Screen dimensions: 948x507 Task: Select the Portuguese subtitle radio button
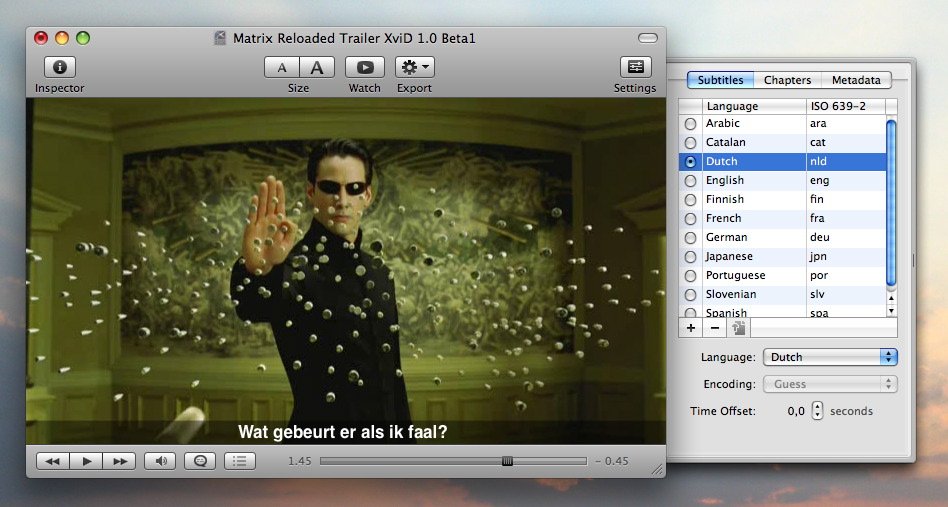tap(690, 276)
